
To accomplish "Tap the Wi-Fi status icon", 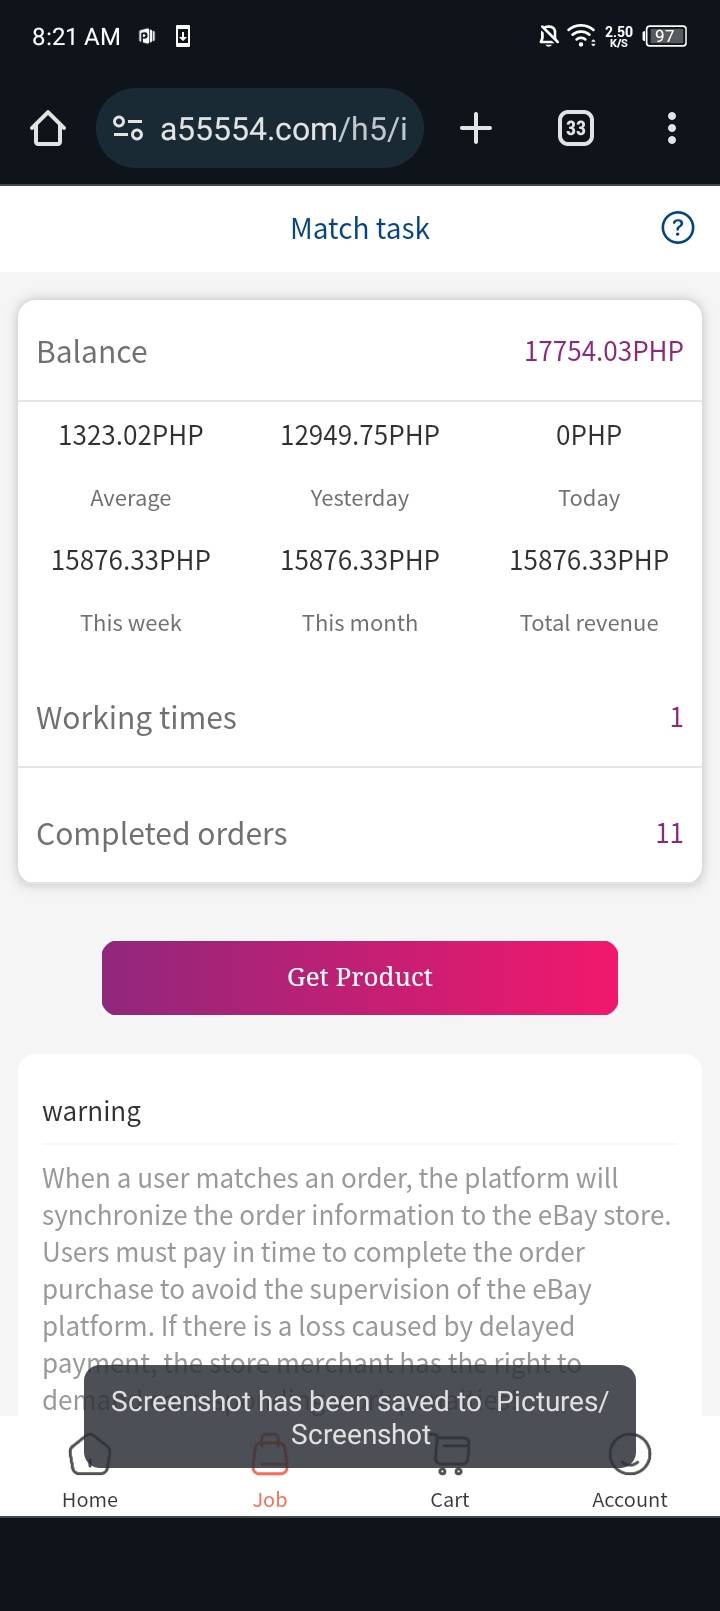I will (581, 37).
